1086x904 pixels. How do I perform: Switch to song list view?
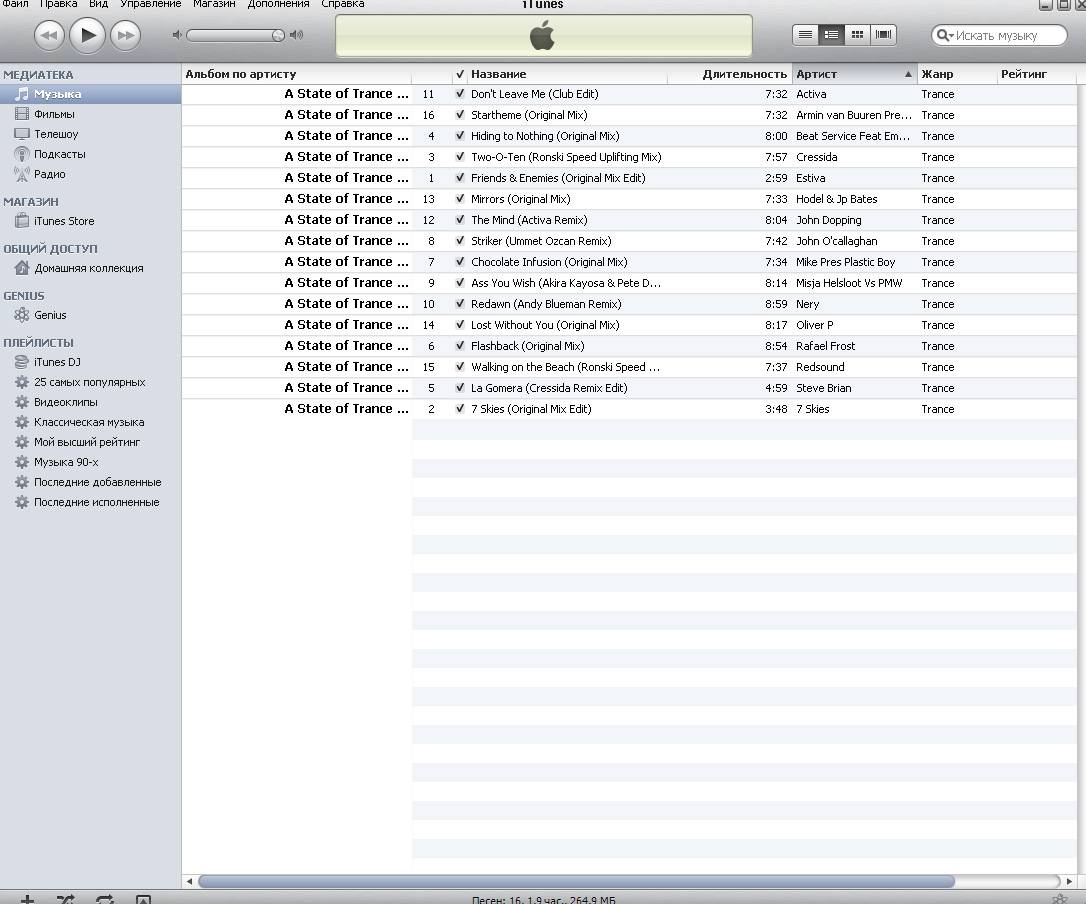[805, 35]
